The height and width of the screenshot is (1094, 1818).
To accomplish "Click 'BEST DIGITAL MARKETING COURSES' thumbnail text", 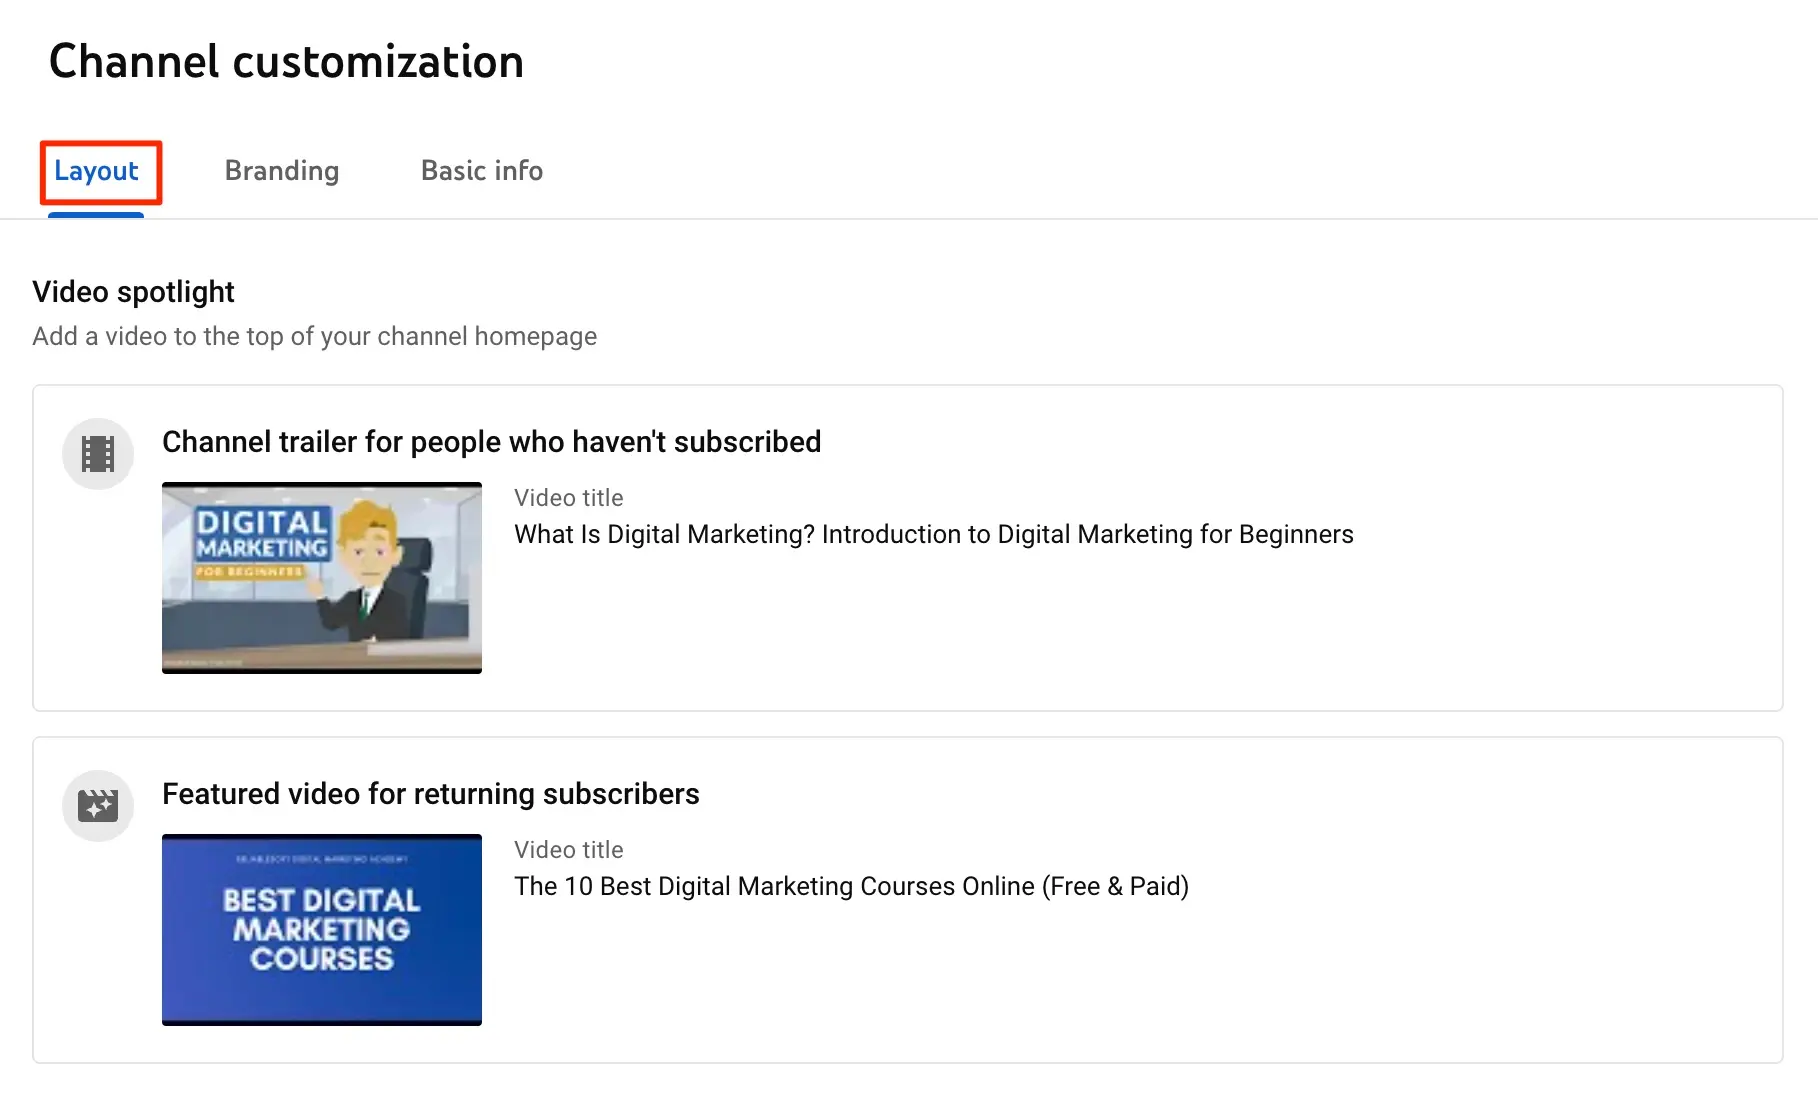I will [321, 929].
